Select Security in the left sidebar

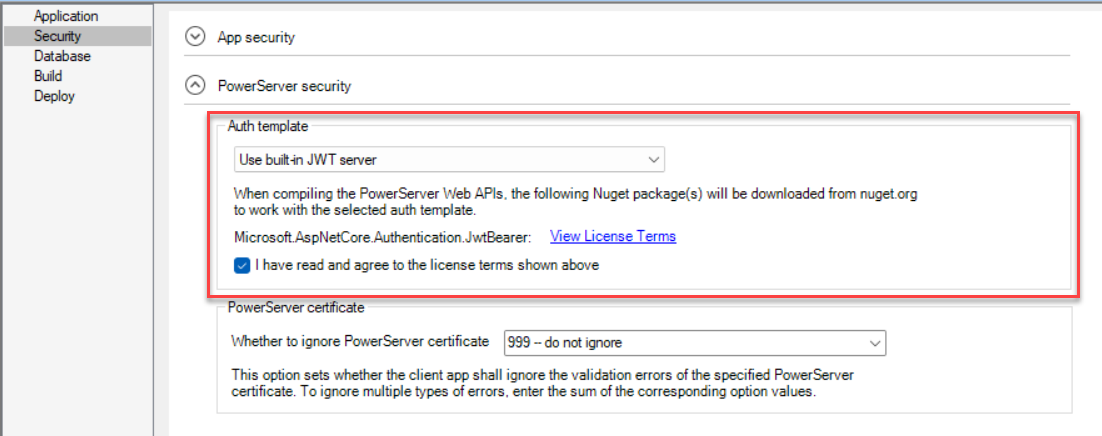(57, 36)
